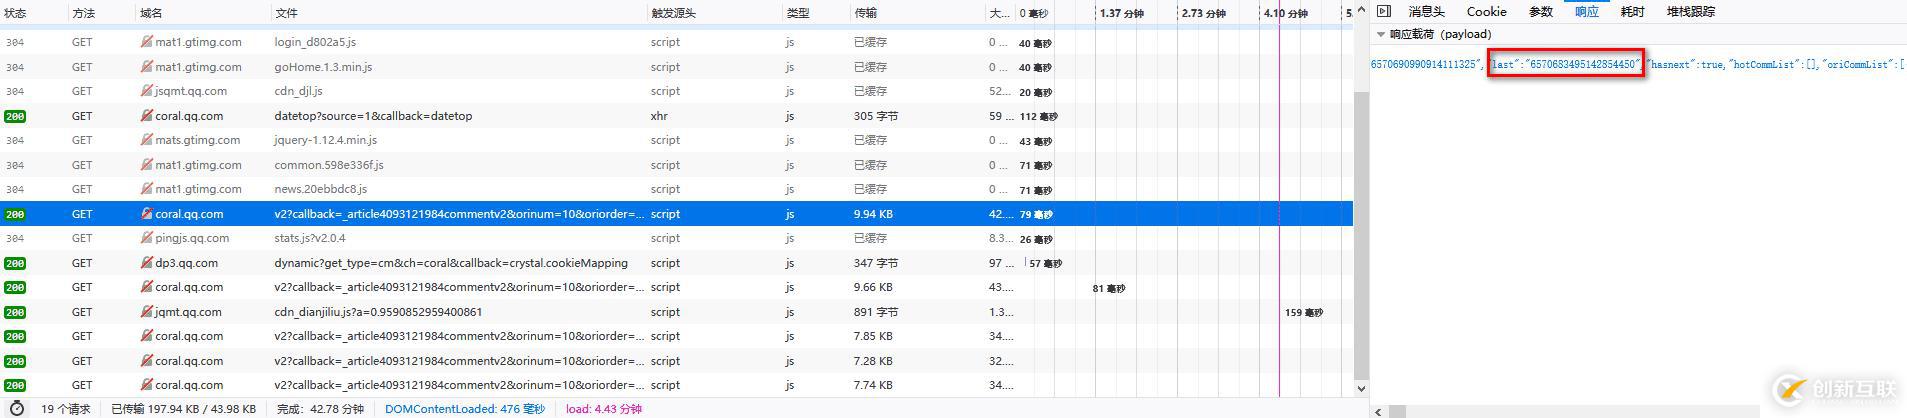The height and width of the screenshot is (418, 1907).
Task: Sort requests by the 域名 column header
Action: tap(151, 13)
